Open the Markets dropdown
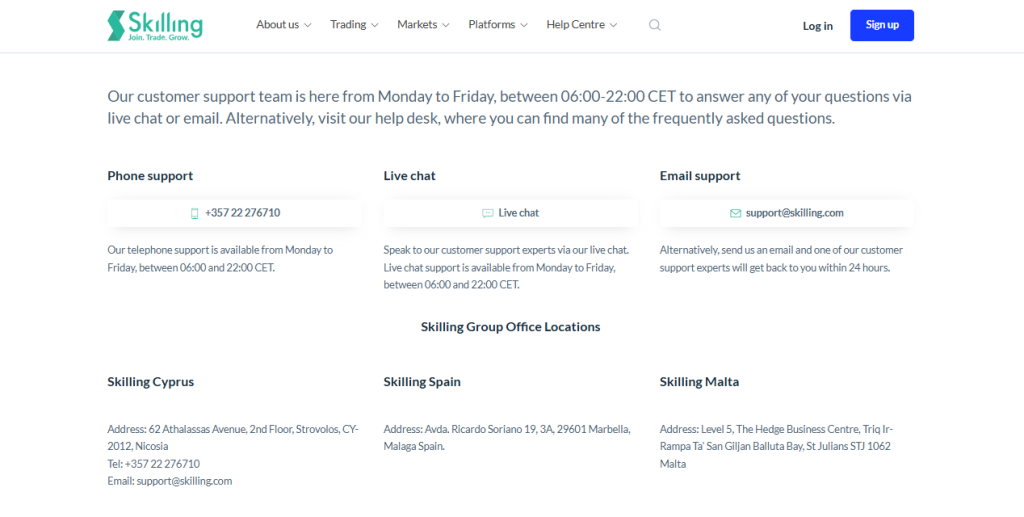 (423, 25)
